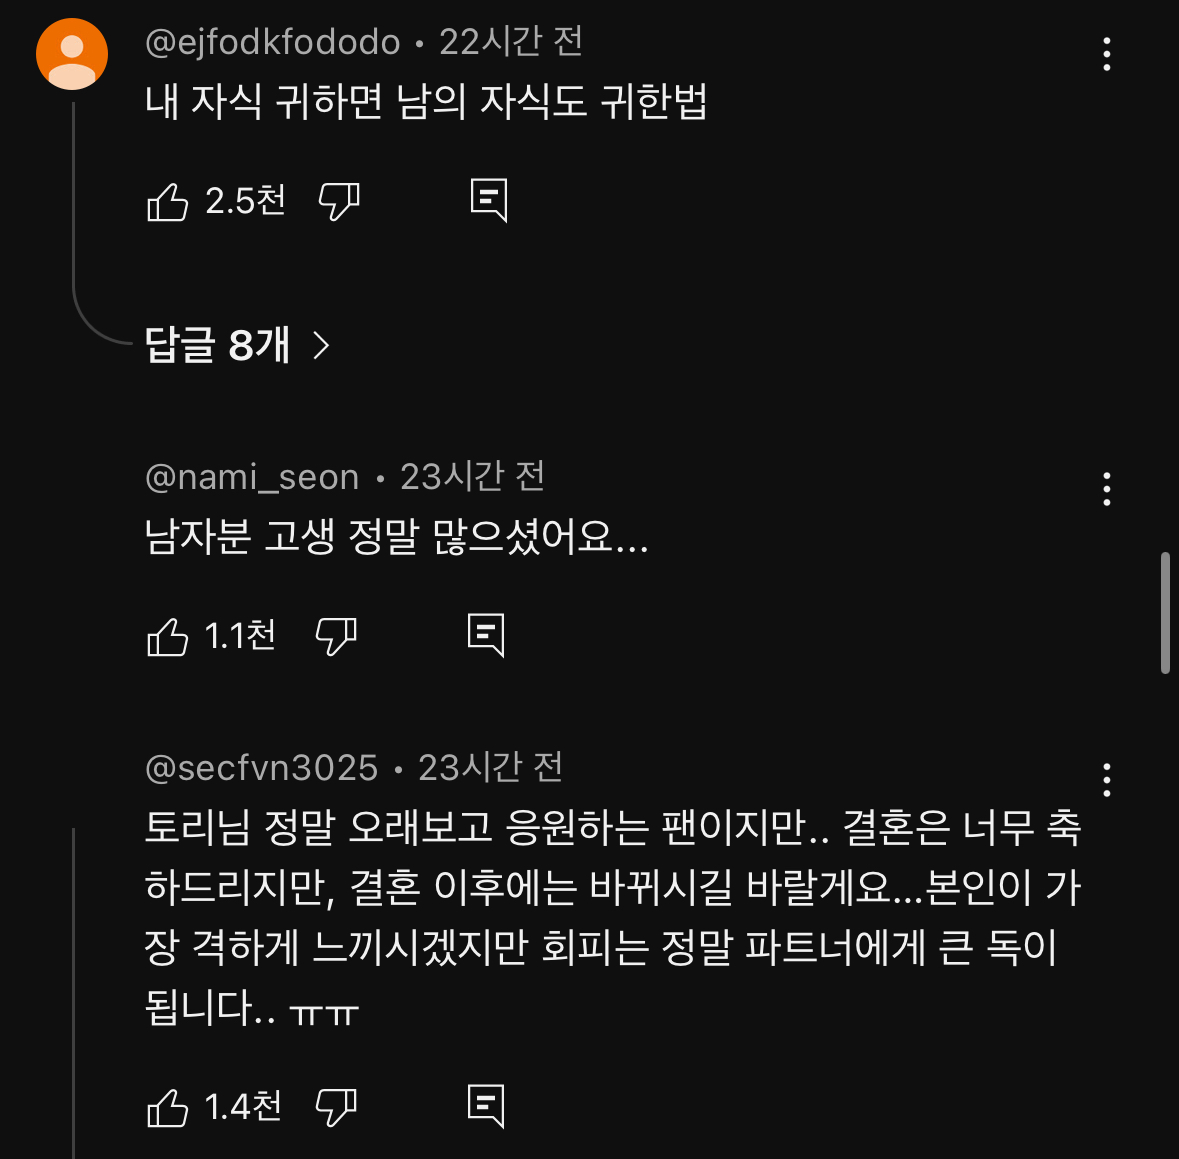
Task: Like the comment by @nami_seon
Action: (168, 637)
